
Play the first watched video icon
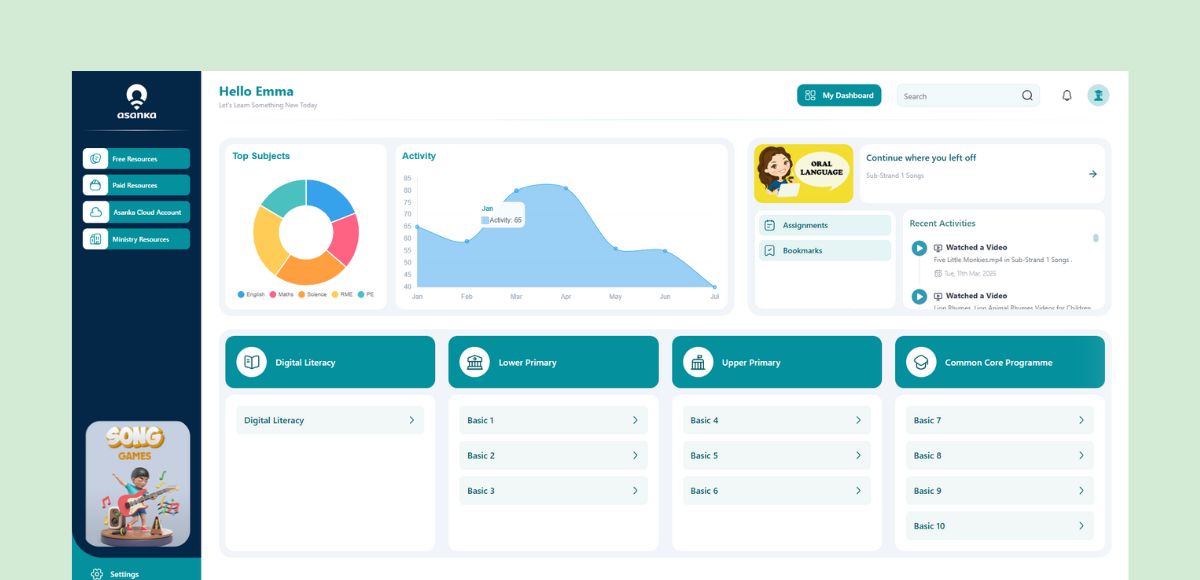pos(919,248)
